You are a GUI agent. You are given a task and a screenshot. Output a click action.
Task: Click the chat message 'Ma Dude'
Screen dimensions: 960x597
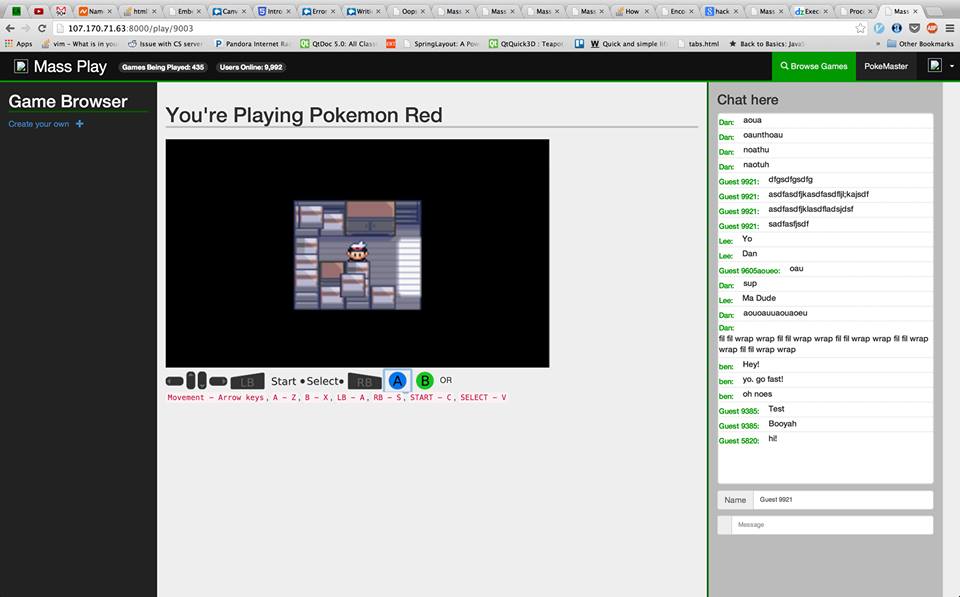coord(759,298)
